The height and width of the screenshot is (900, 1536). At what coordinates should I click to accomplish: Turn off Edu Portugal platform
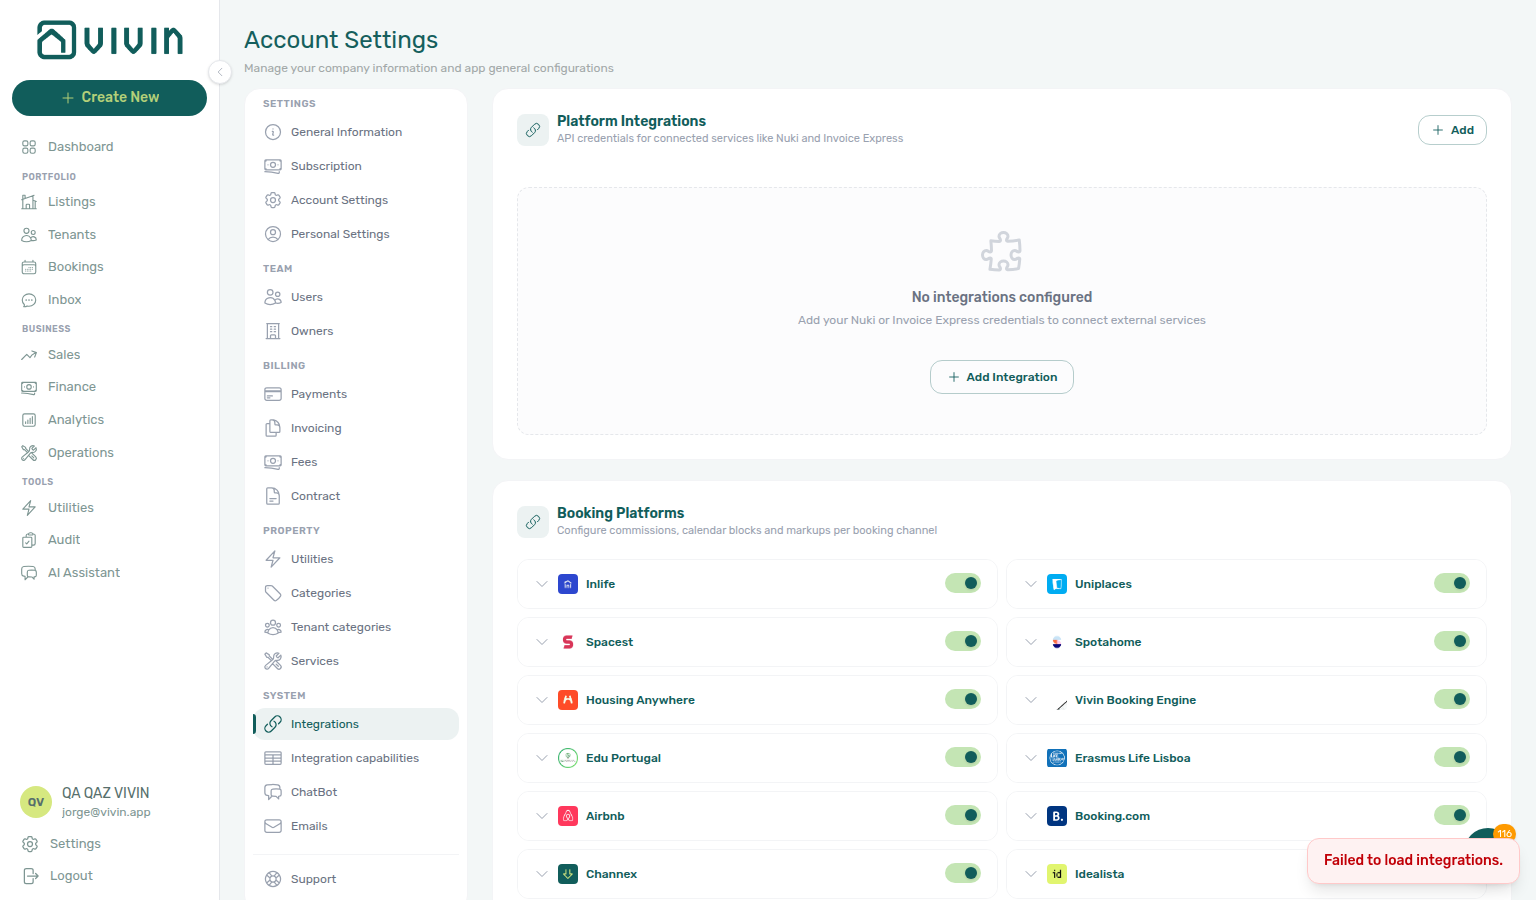point(963,757)
